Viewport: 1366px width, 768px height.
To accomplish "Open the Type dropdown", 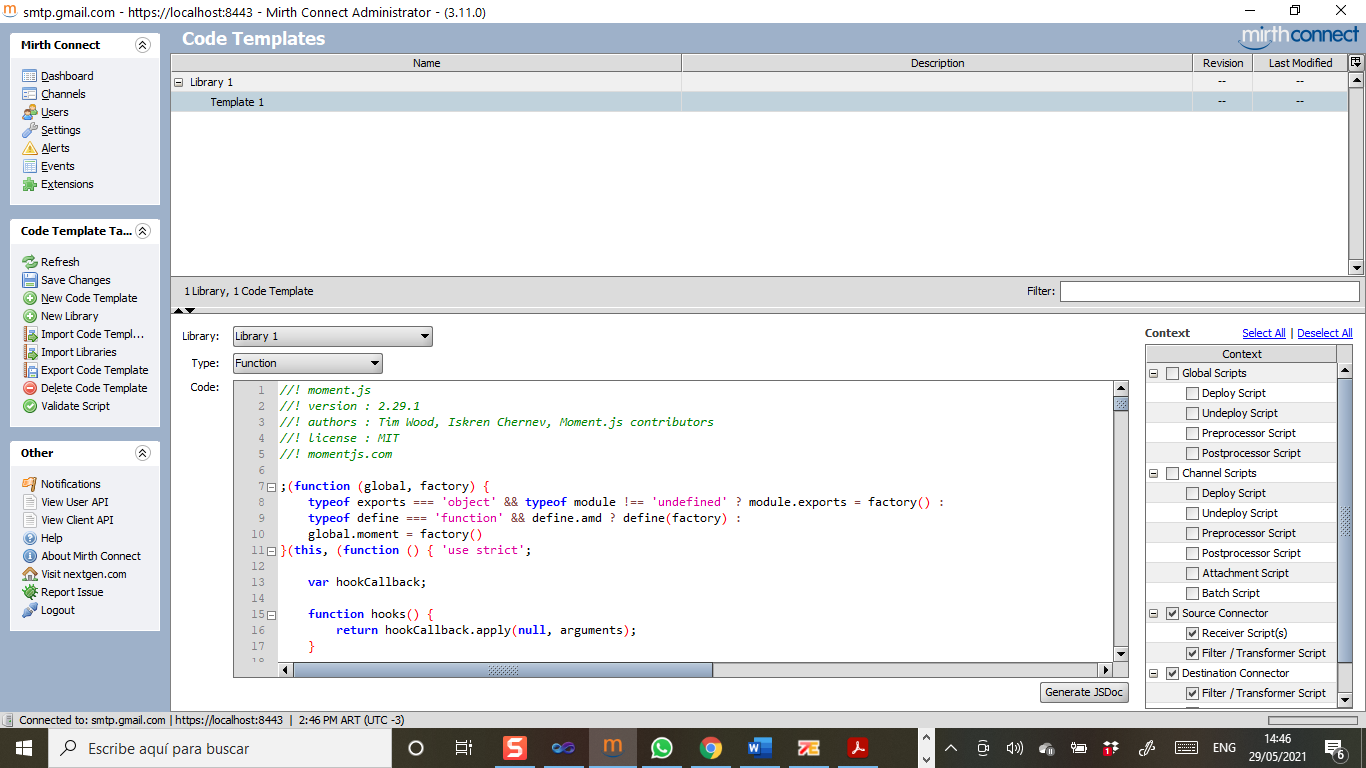I will [308, 363].
